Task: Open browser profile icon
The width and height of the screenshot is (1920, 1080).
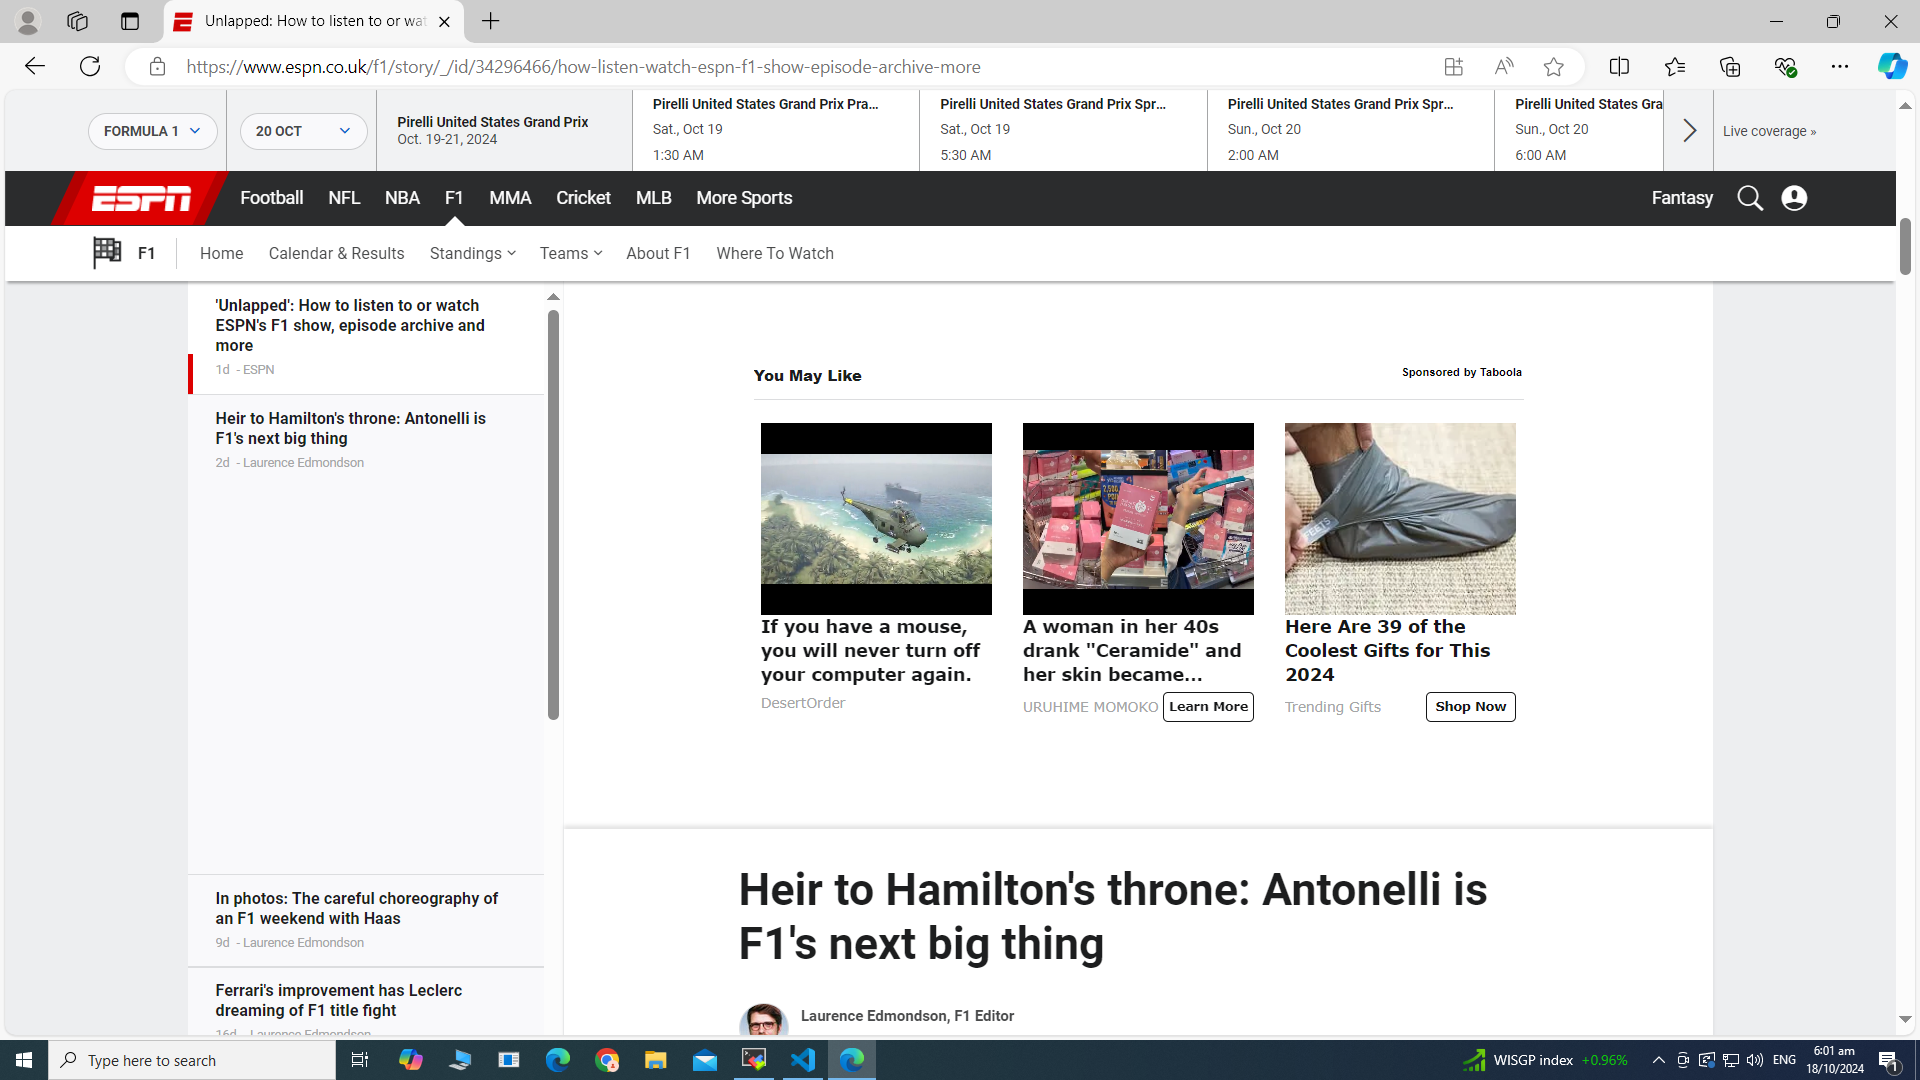Action: coord(28,21)
